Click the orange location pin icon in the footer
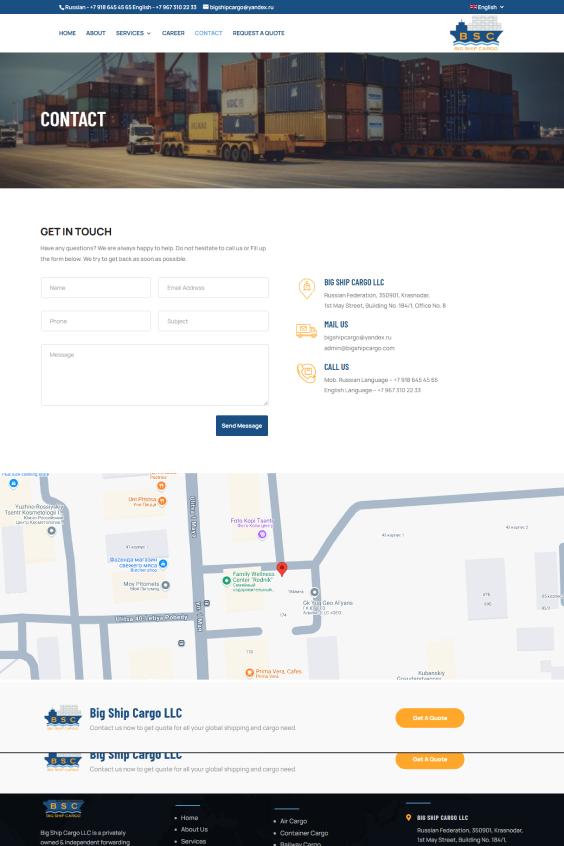Screen dimensions: 564x846 tap(409, 817)
